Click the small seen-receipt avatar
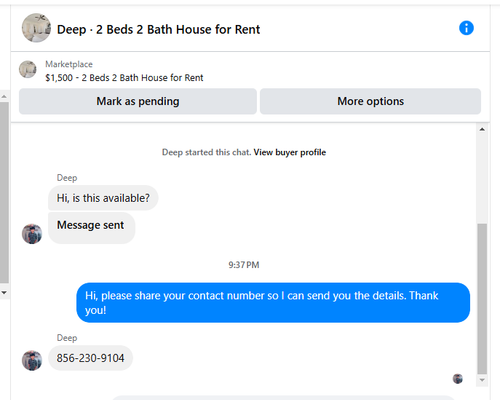The height and width of the screenshot is (400, 500). click(458, 379)
